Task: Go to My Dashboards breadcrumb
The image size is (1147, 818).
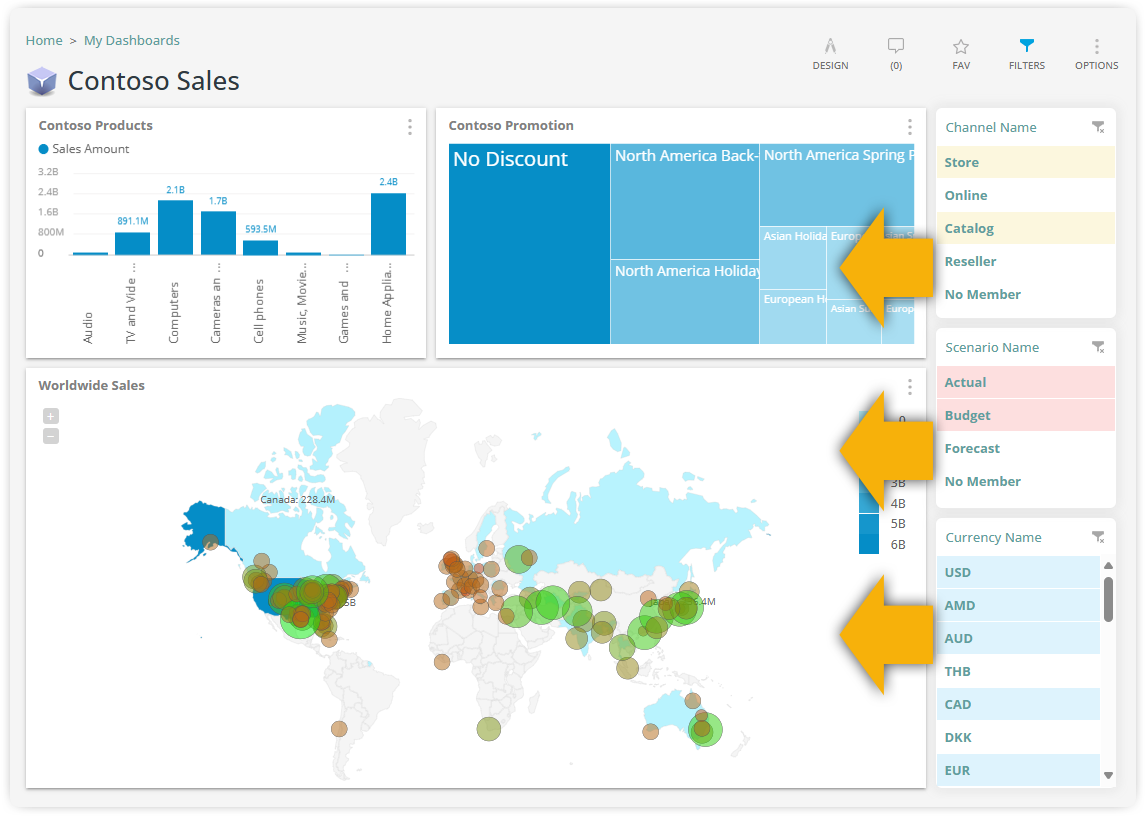Action: 132,41
